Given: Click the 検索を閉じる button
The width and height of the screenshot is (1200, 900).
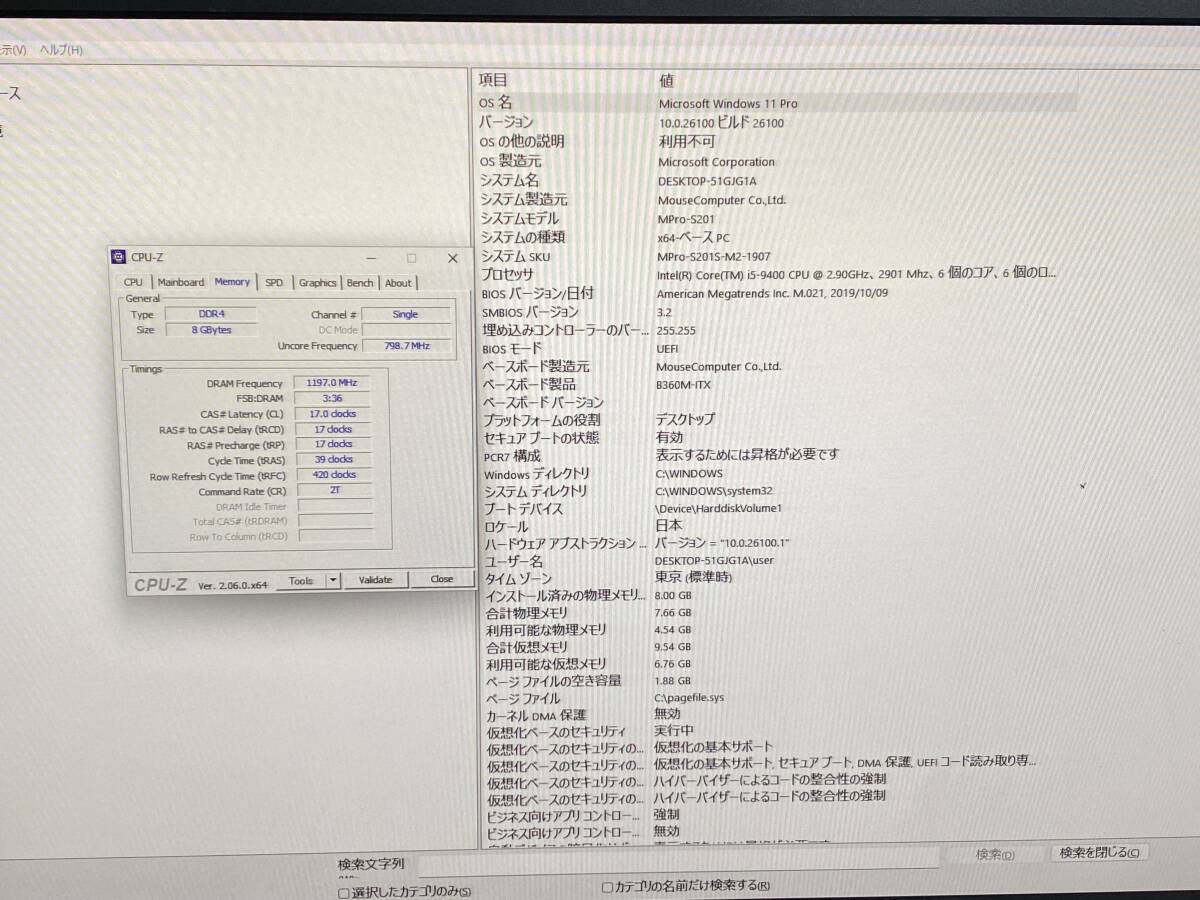Looking at the screenshot, I should coord(1099,853).
